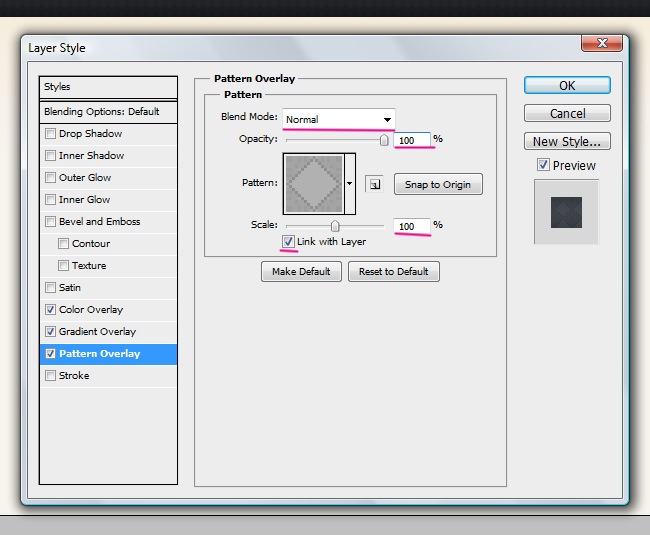Click the Scale percentage input field
The image size is (650, 535).
tap(412, 227)
